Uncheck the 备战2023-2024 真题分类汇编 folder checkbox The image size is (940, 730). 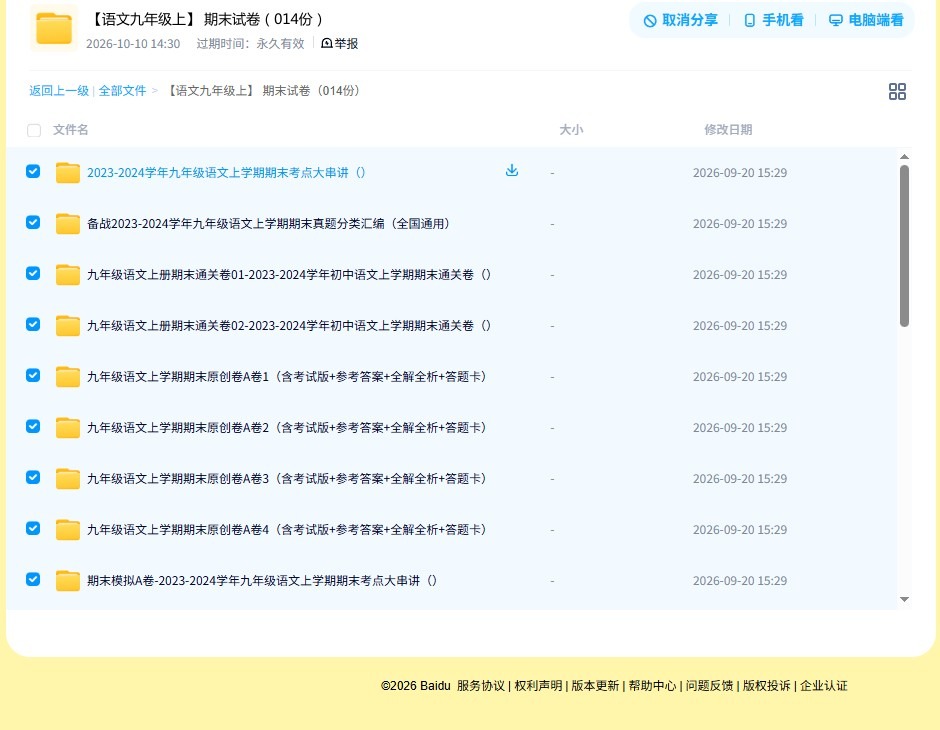(x=33, y=222)
